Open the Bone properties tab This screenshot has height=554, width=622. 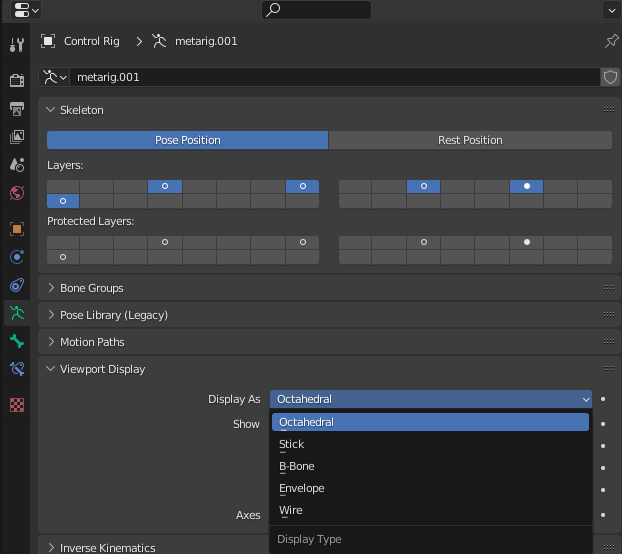[x=17, y=341]
